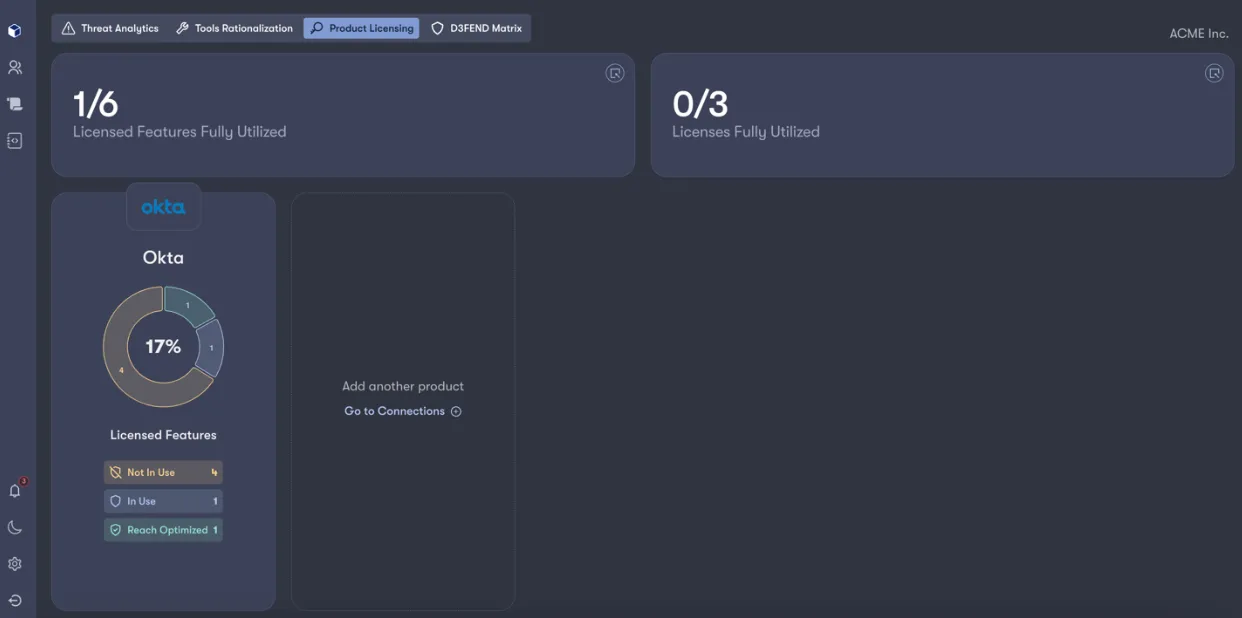Open the scroll document icon in sidebar
This screenshot has width=1242, height=618.
14,104
